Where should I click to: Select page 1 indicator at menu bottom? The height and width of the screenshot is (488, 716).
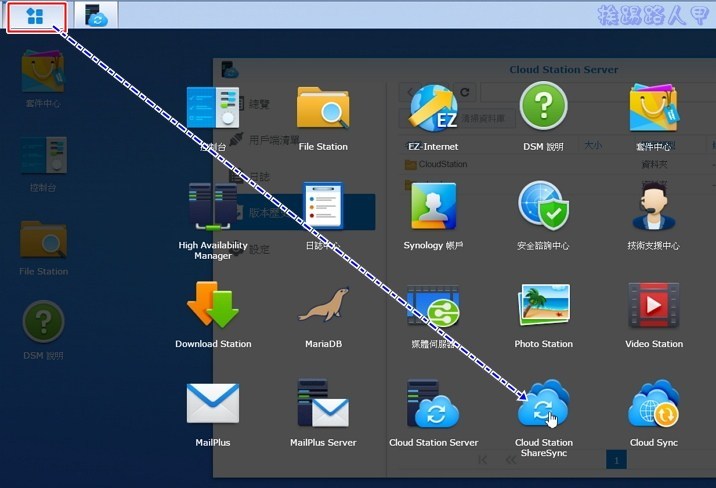pyautogui.click(x=616, y=459)
